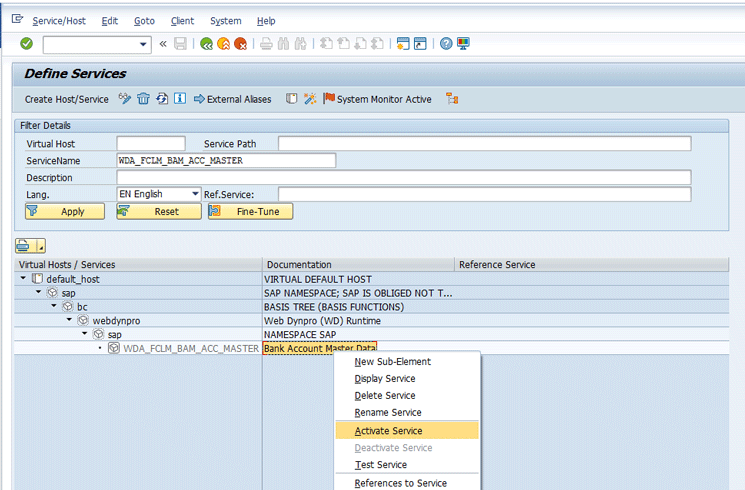Screen dimensions: 745x490
Task: Click the red Cancel icon in toolbar
Action: (x=241, y=44)
